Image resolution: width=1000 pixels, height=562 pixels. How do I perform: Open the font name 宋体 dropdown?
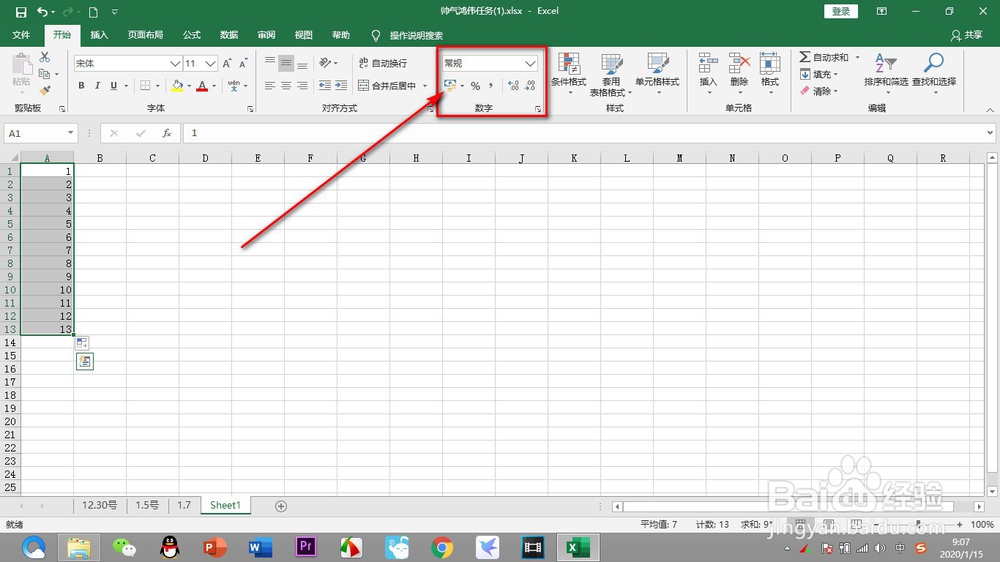click(x=175, y=63)
